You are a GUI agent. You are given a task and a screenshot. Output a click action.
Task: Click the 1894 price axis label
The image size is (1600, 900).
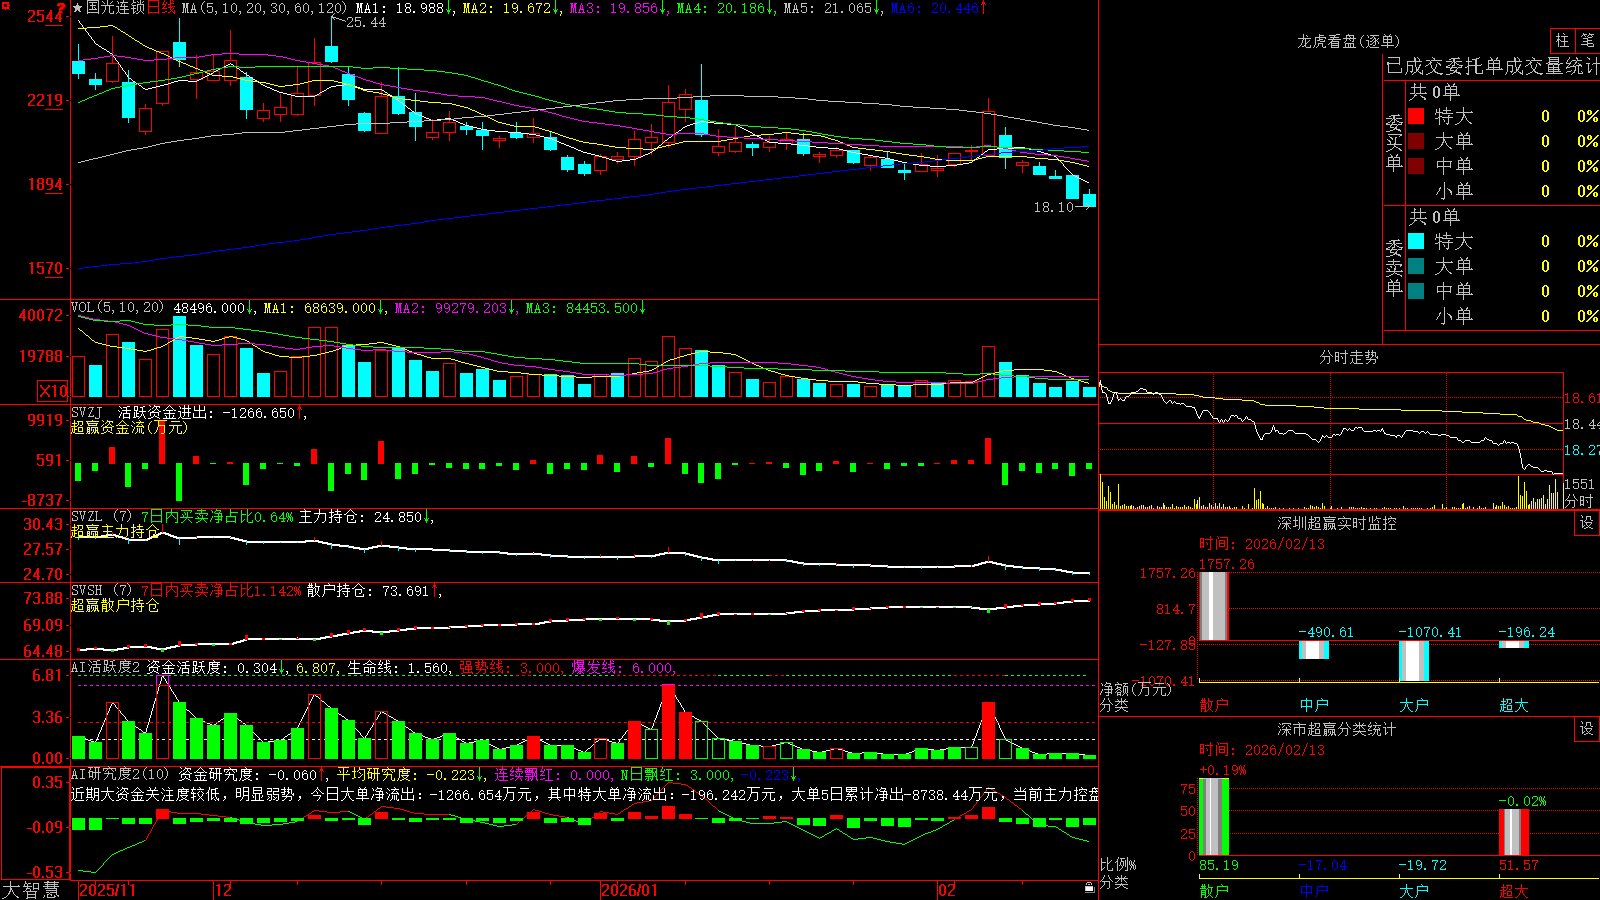tap(45, 184)
